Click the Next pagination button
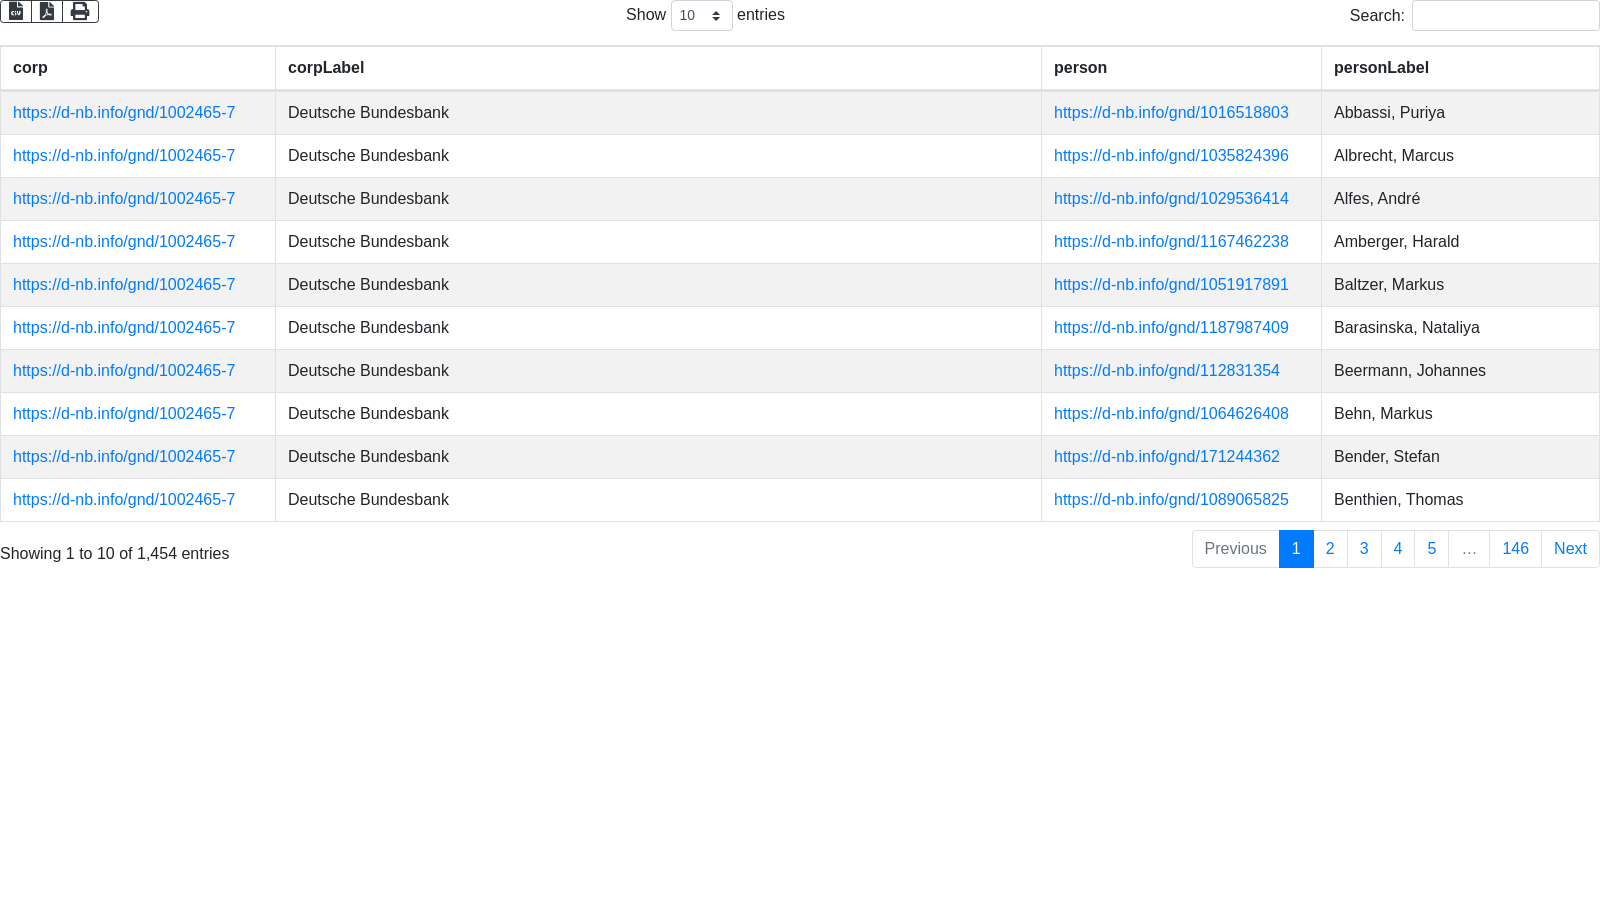1600x900 pixels. point(1570,549)
